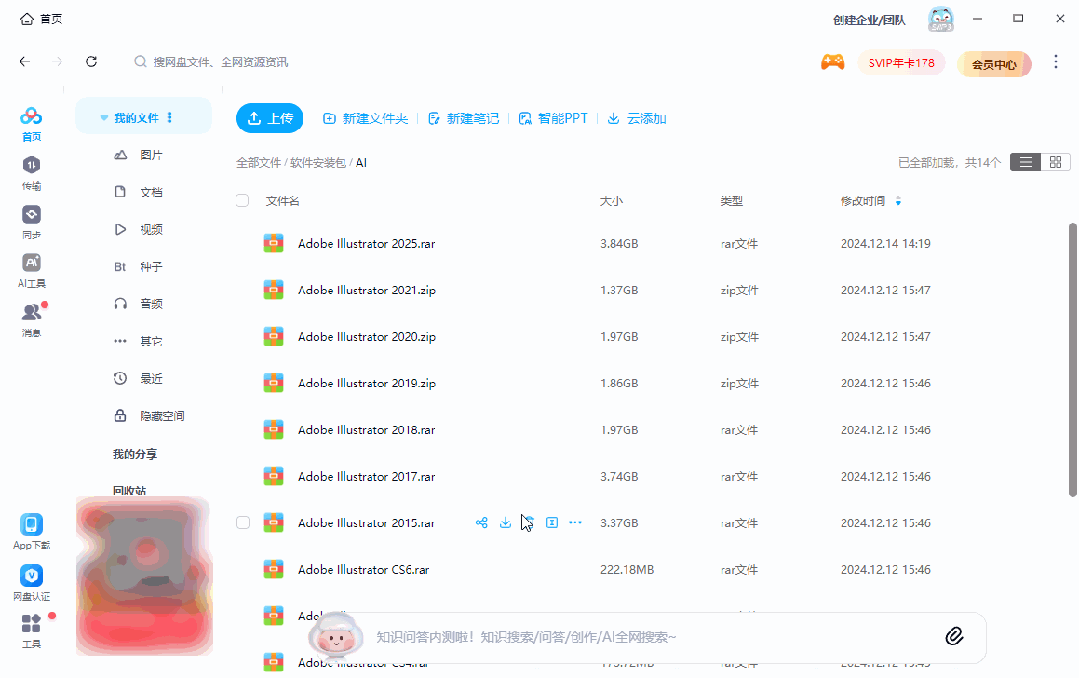This screenshot has width=1079, height=678.
Task: Toggle the 修改时间 sort order arrows
Action: [x=897, y=200]
